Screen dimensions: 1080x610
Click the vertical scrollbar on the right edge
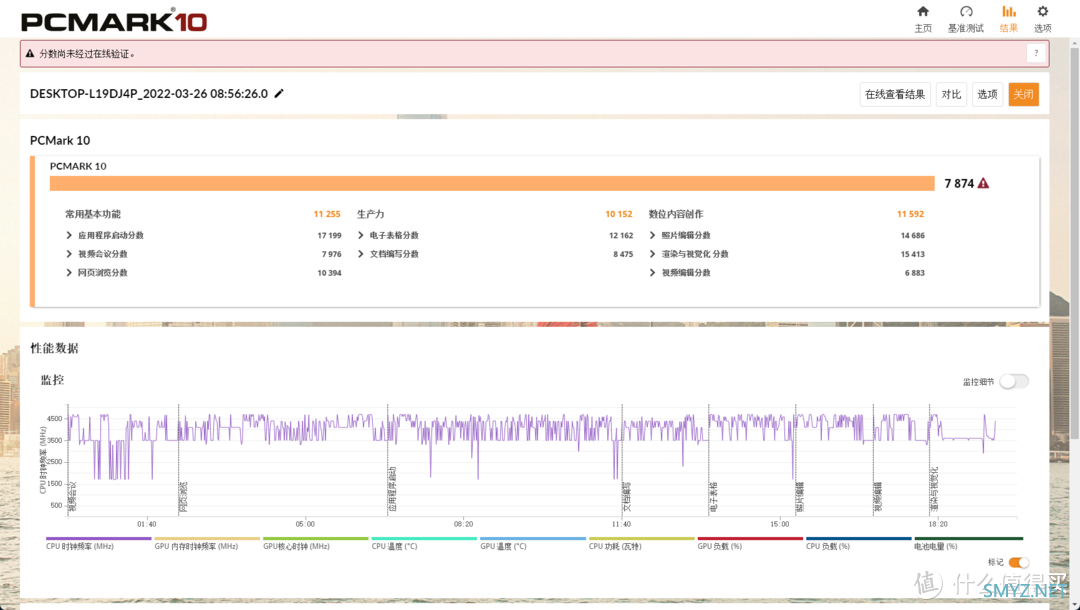click(x=1074, y=241)
